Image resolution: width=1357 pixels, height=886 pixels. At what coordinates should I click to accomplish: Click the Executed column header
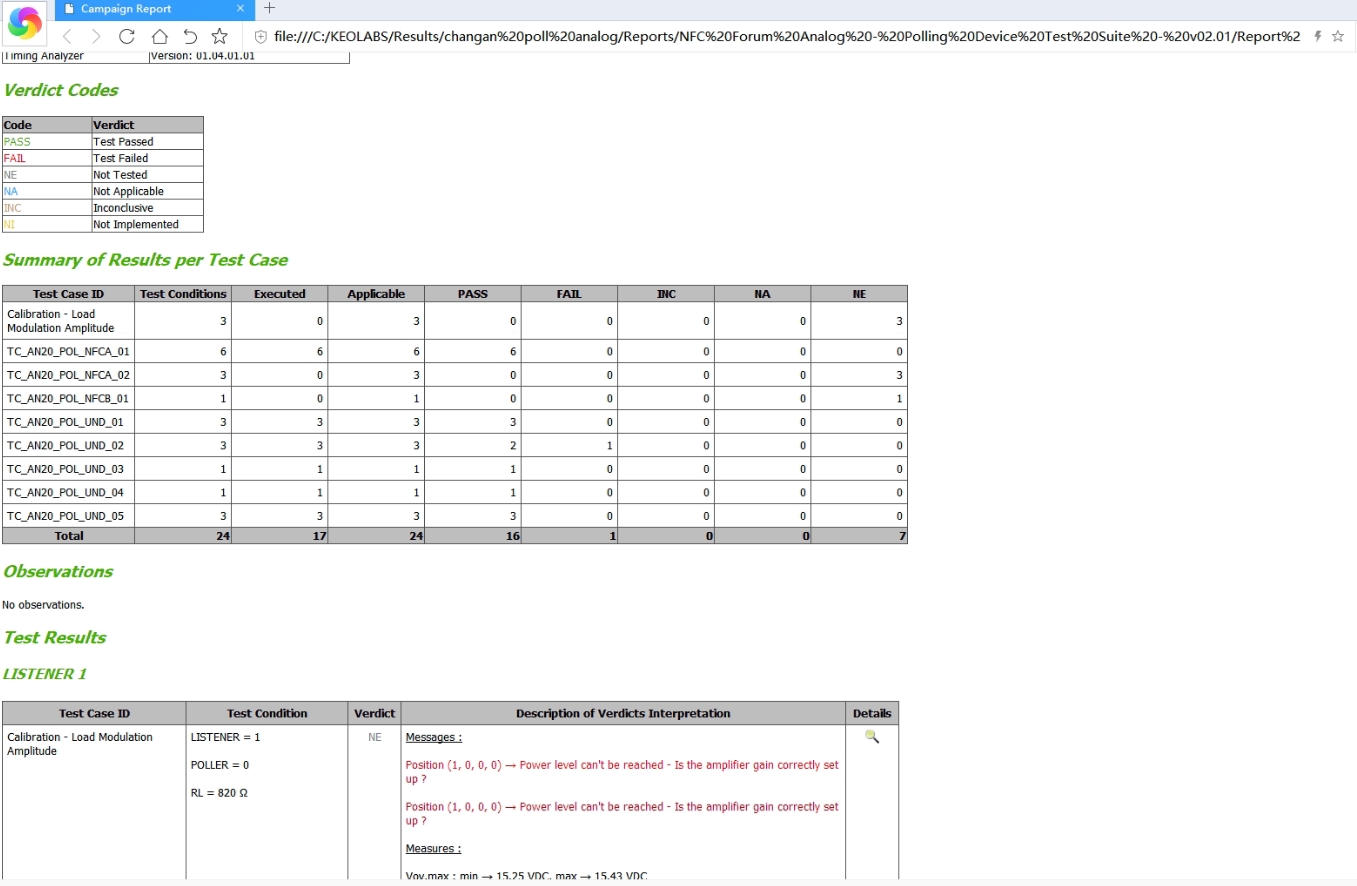pos(279,294)
